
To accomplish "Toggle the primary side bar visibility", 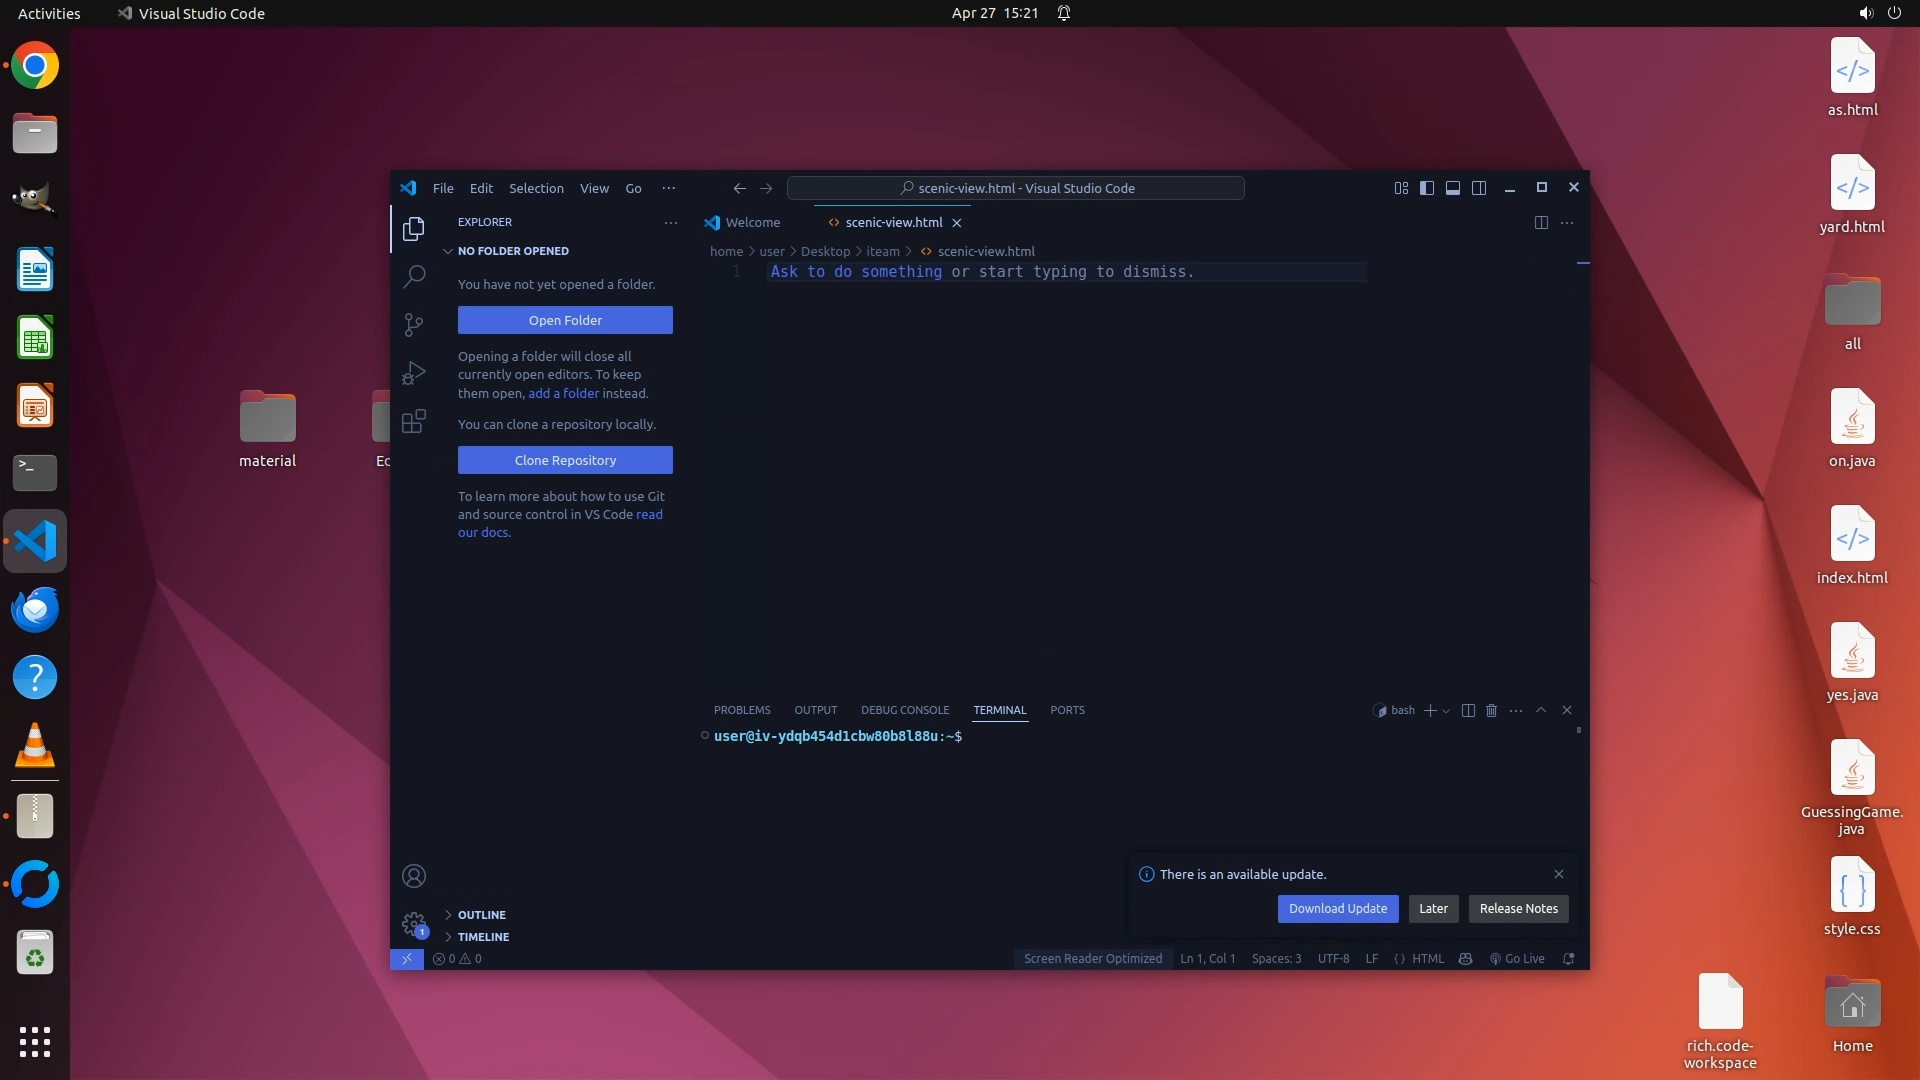I will pos(1427,188).
